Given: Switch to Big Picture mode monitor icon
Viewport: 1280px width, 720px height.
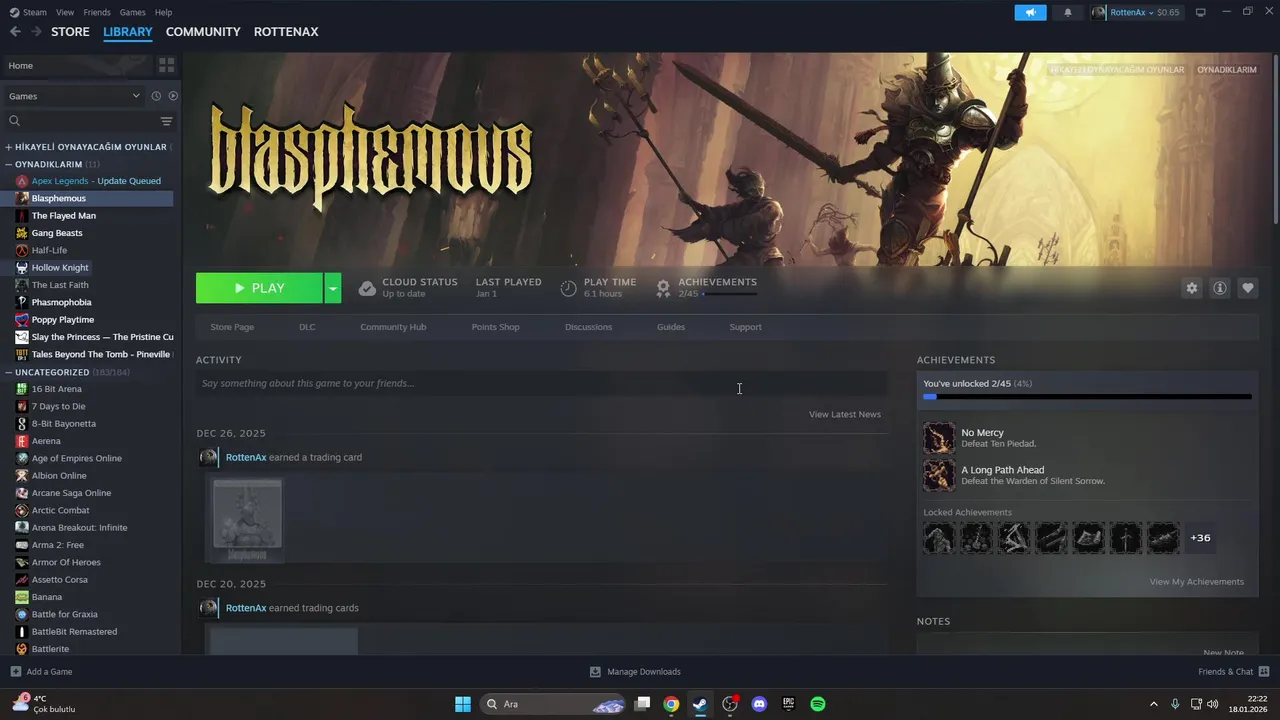Looking at the screenshot, I should tap(1201, 12).
